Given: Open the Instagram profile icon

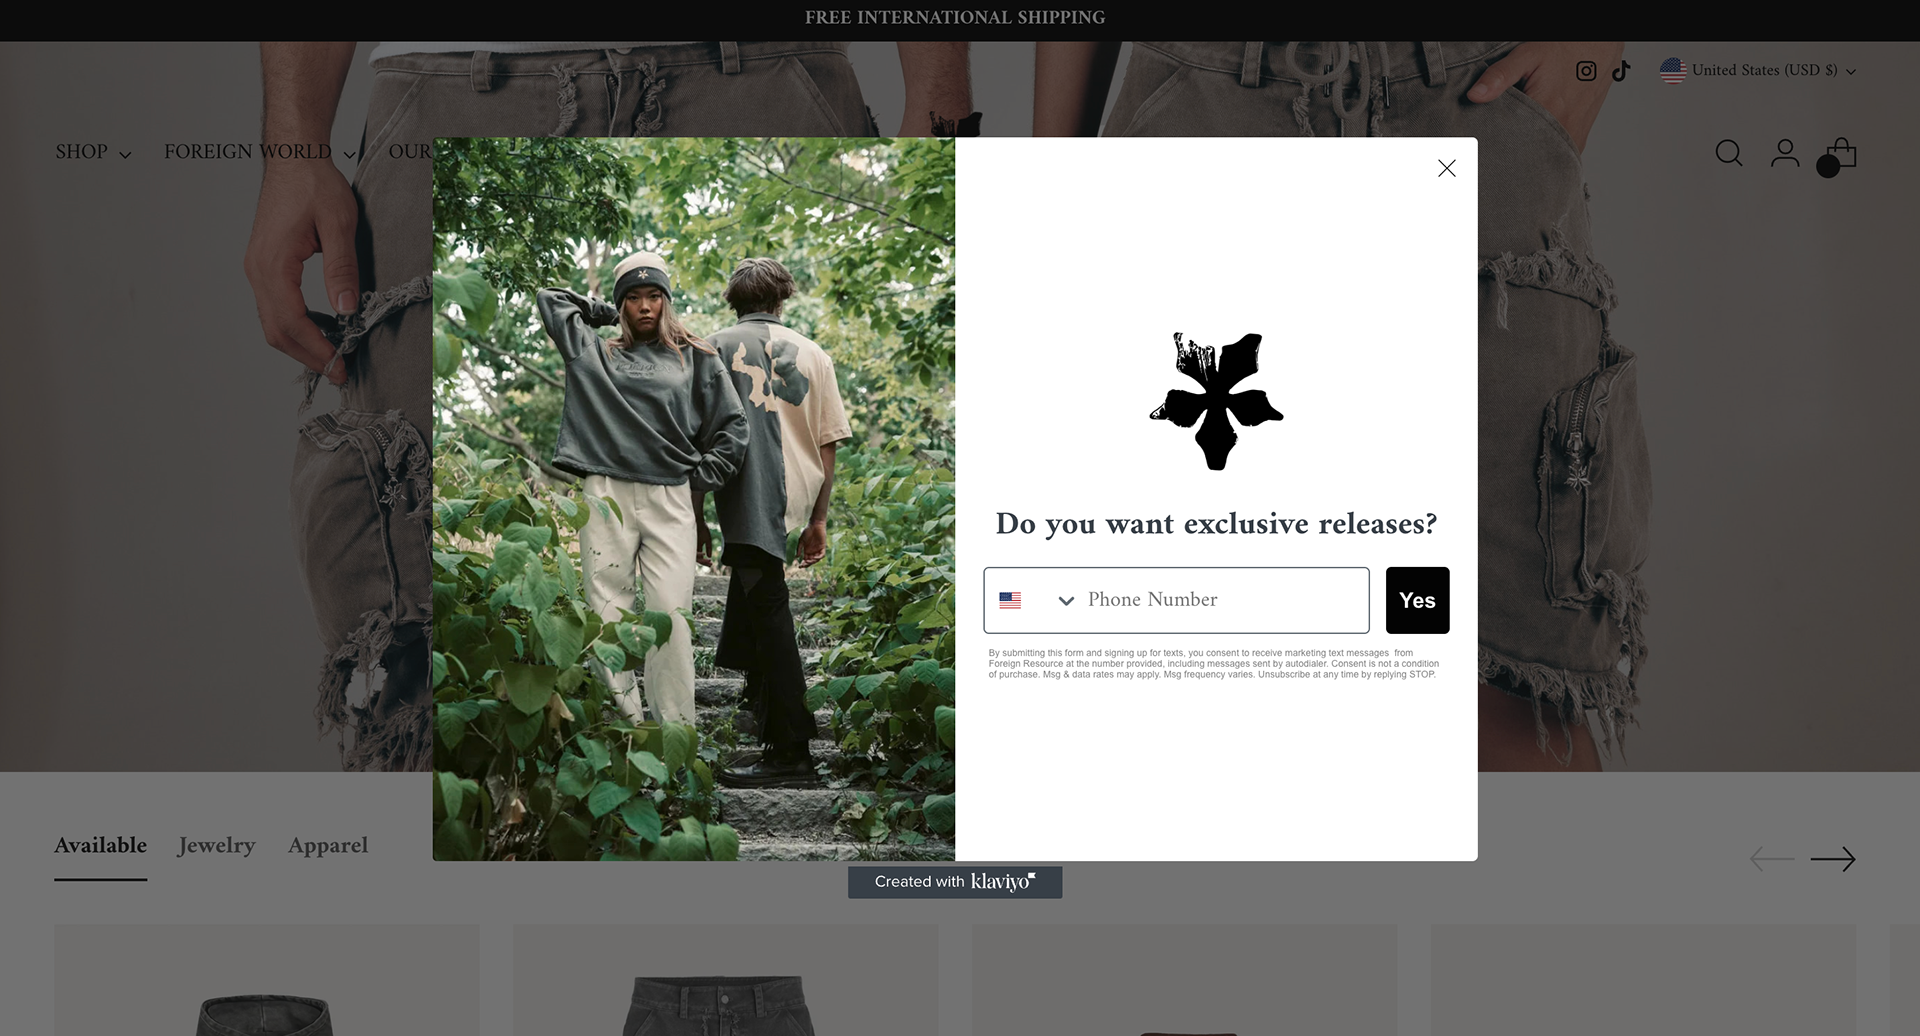Looking at the screenshot, I should (1586, 71).
